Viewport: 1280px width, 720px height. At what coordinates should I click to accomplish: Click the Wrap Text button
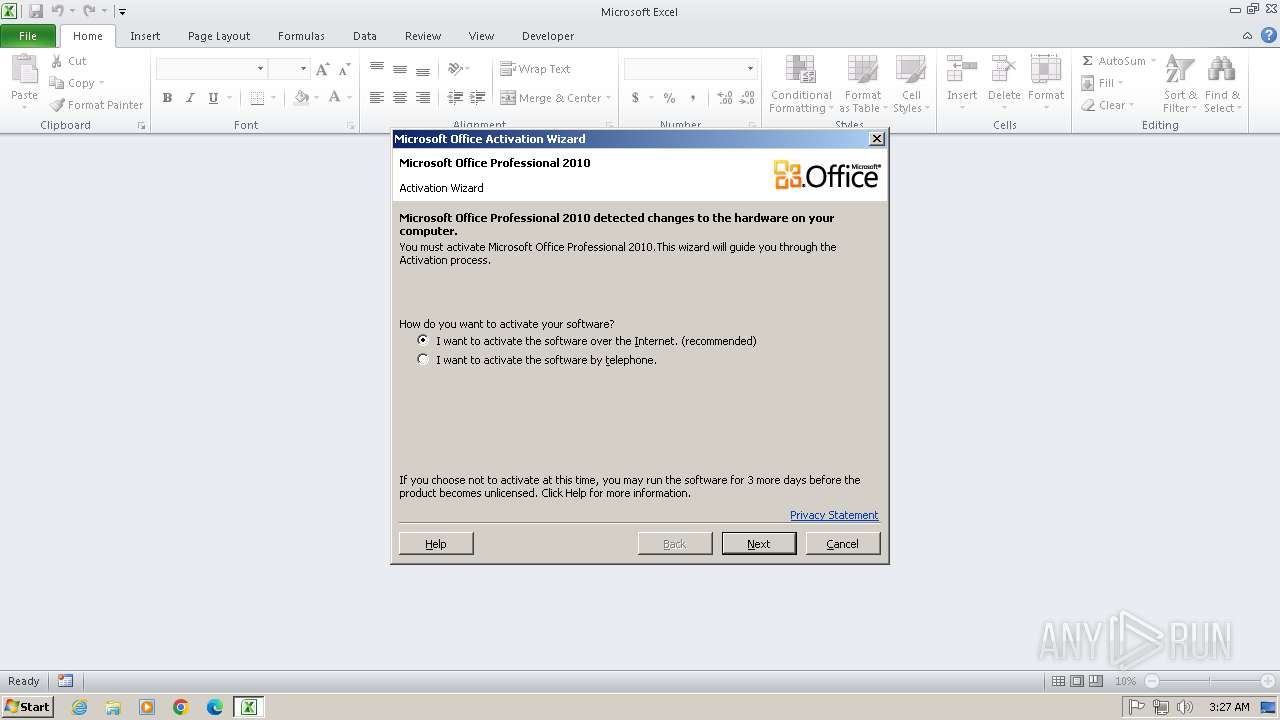536,69
